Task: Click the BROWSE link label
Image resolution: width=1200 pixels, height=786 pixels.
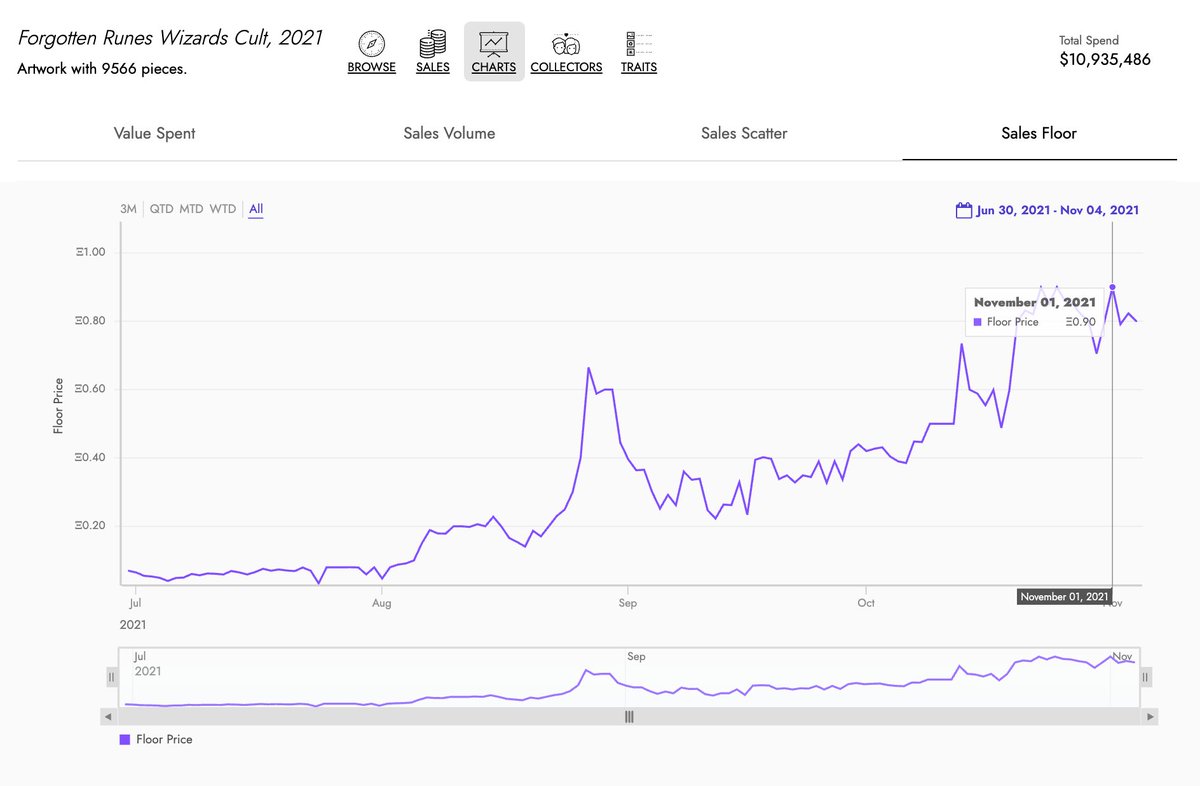Action: click(x=372, y=67)
